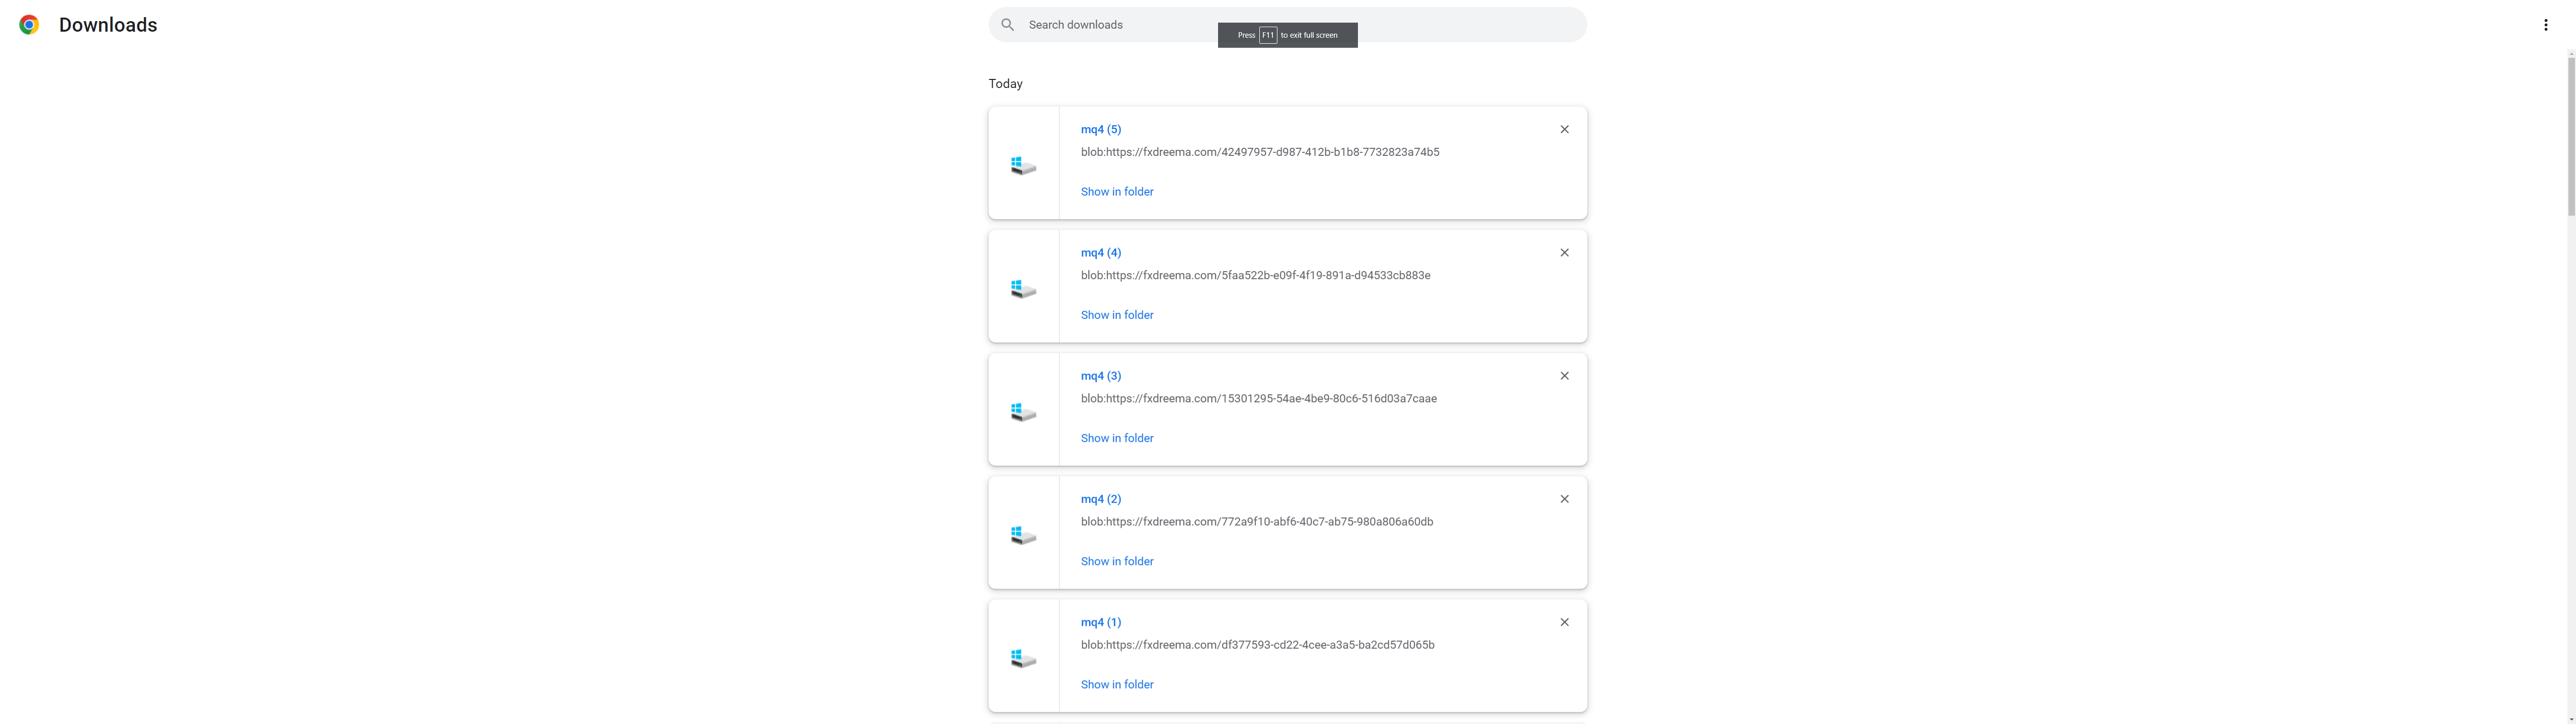The height and width of the screenshot is (724, 2576).
Task: Show mq4 (4) in folder
Action: 1116,315
